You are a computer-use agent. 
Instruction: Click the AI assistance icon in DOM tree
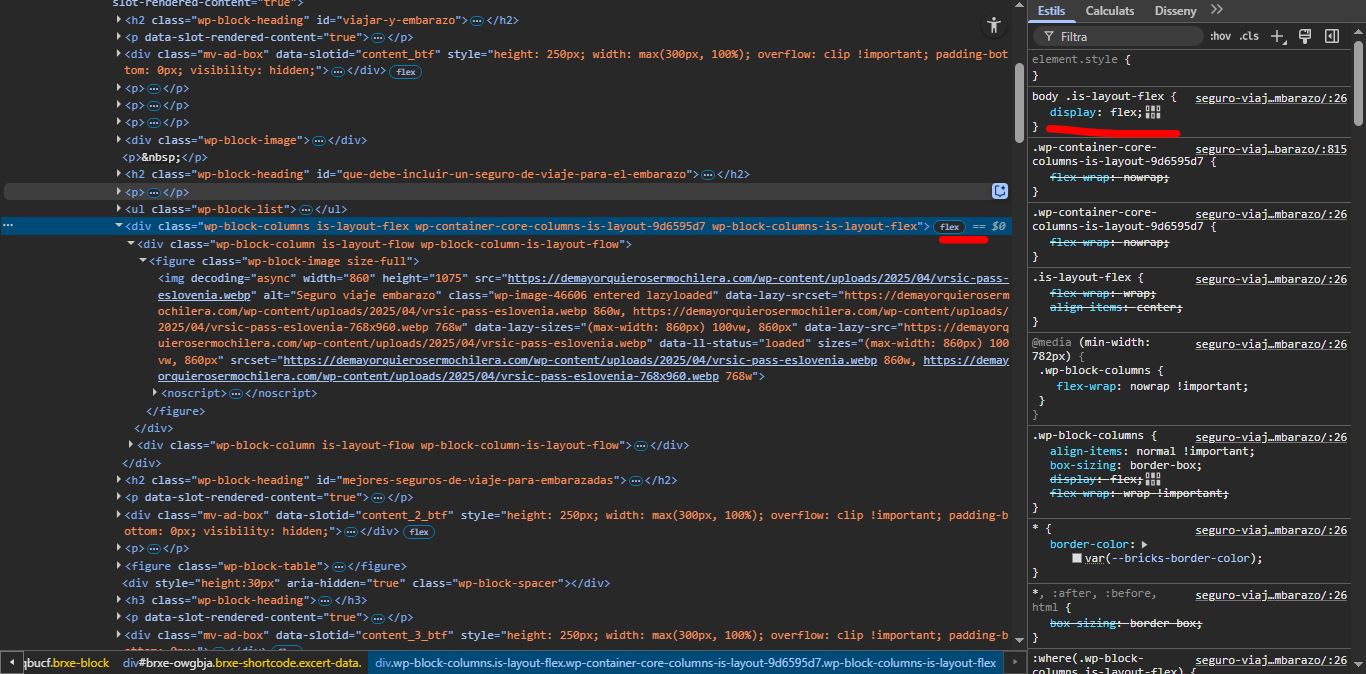[999, 191]
